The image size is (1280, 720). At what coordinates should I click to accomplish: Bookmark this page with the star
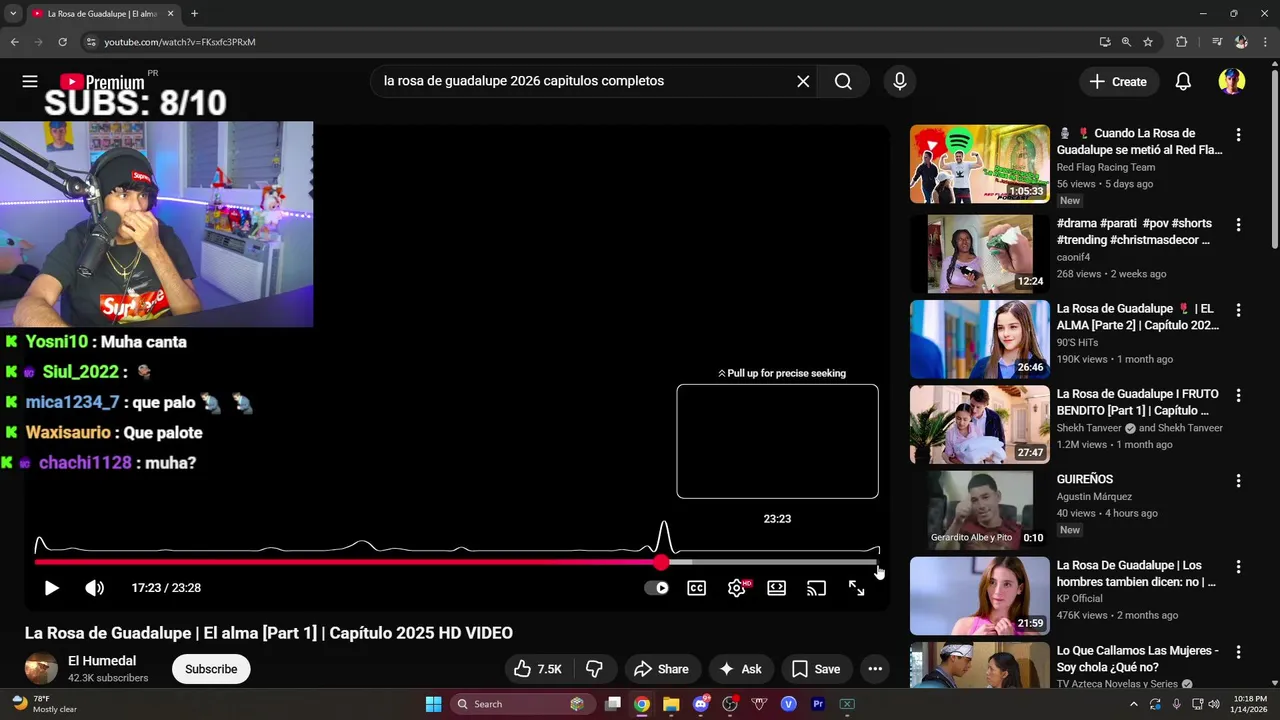(x=1148, y=42)
